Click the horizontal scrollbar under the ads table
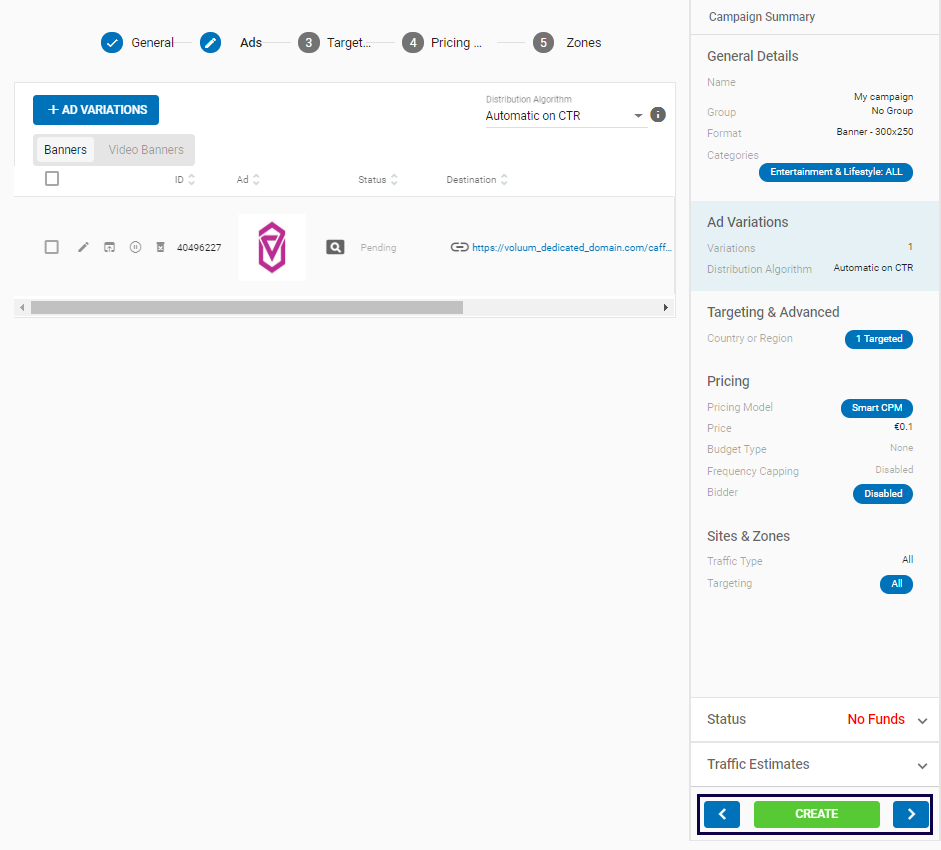Screen dimensions: 941x850 coord(246,308)
